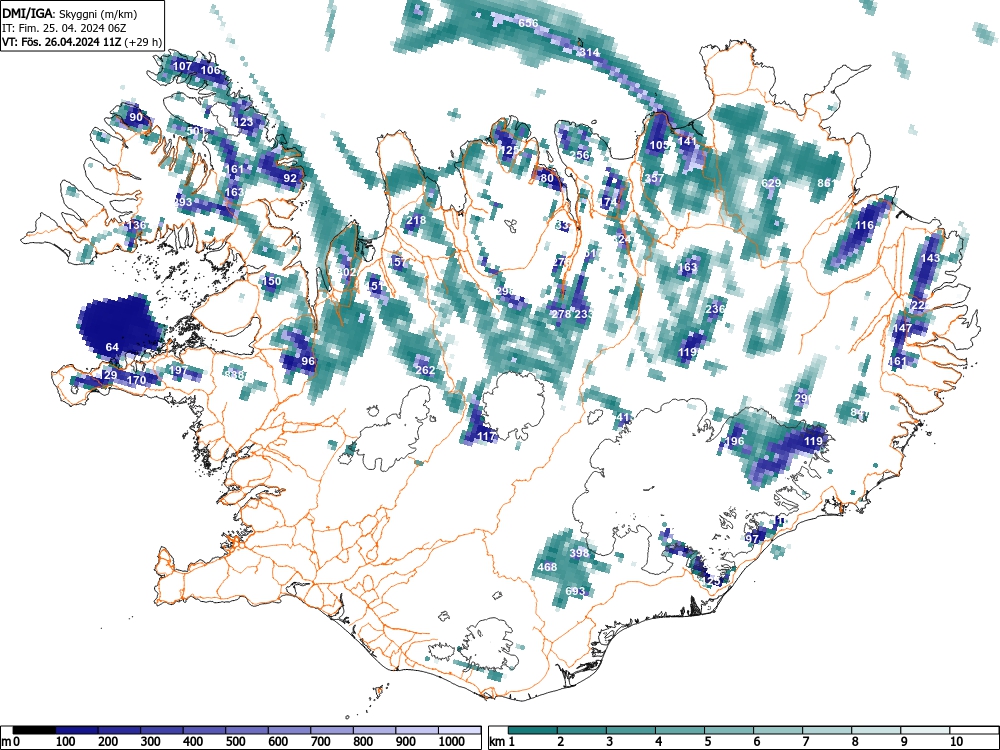Click the '143' visibility value on the east coast
The height and width of the screenshot is (750, 1000).
tap(930, 258)
